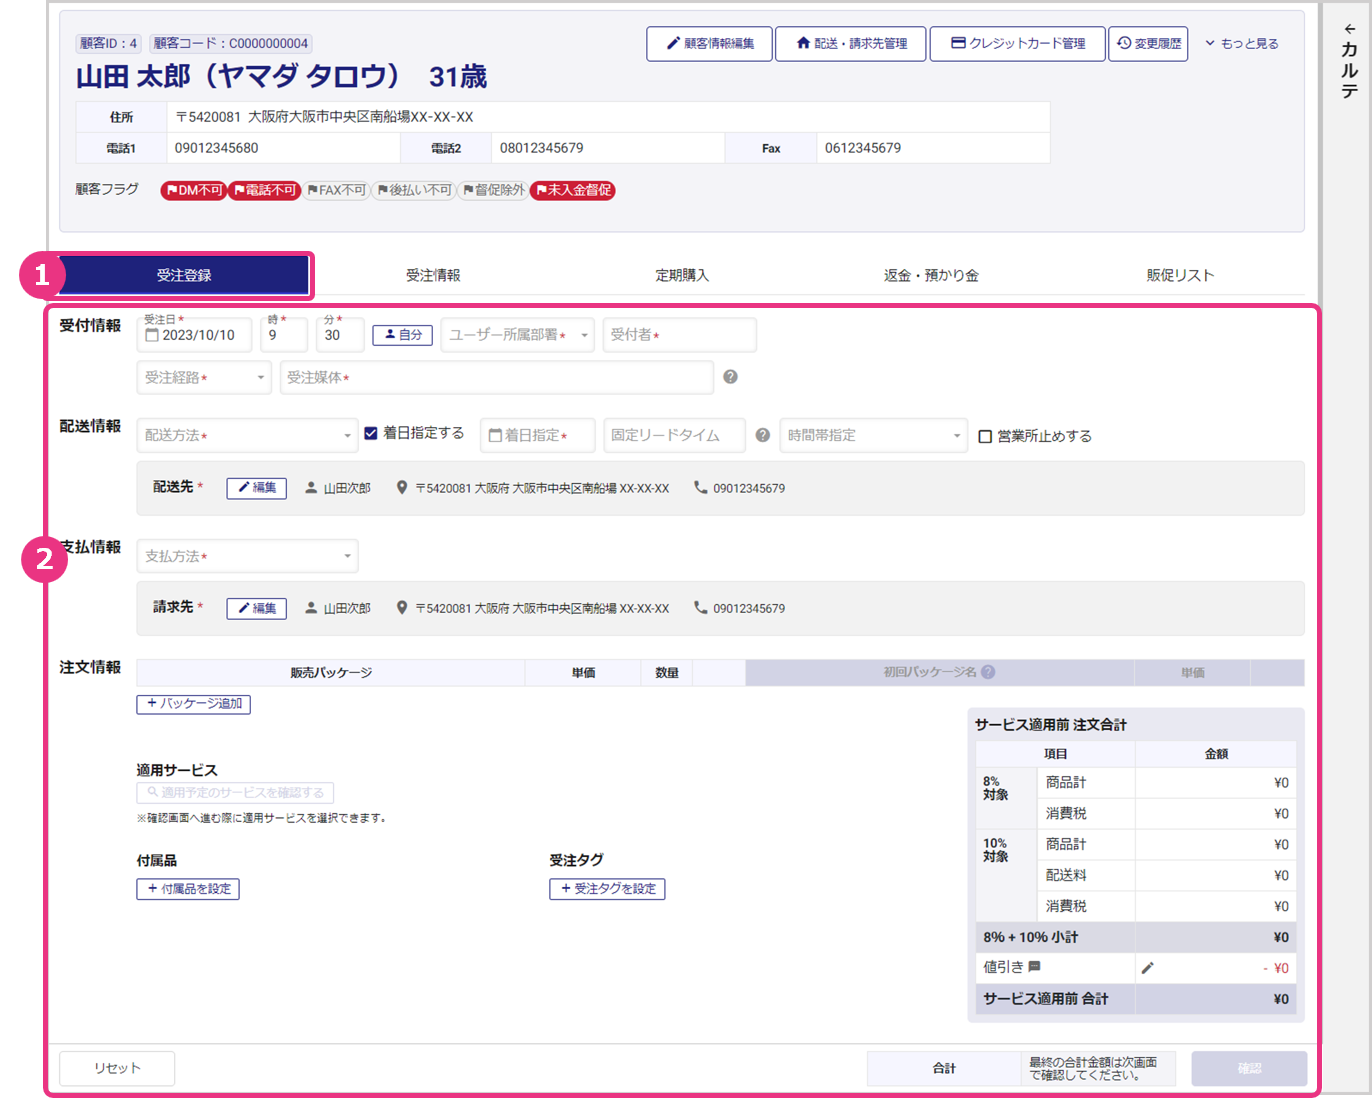This screenshot has width=1372, height=1098.
Task: Click the パッケージ追加 button
Action: [x=193, y=704]
